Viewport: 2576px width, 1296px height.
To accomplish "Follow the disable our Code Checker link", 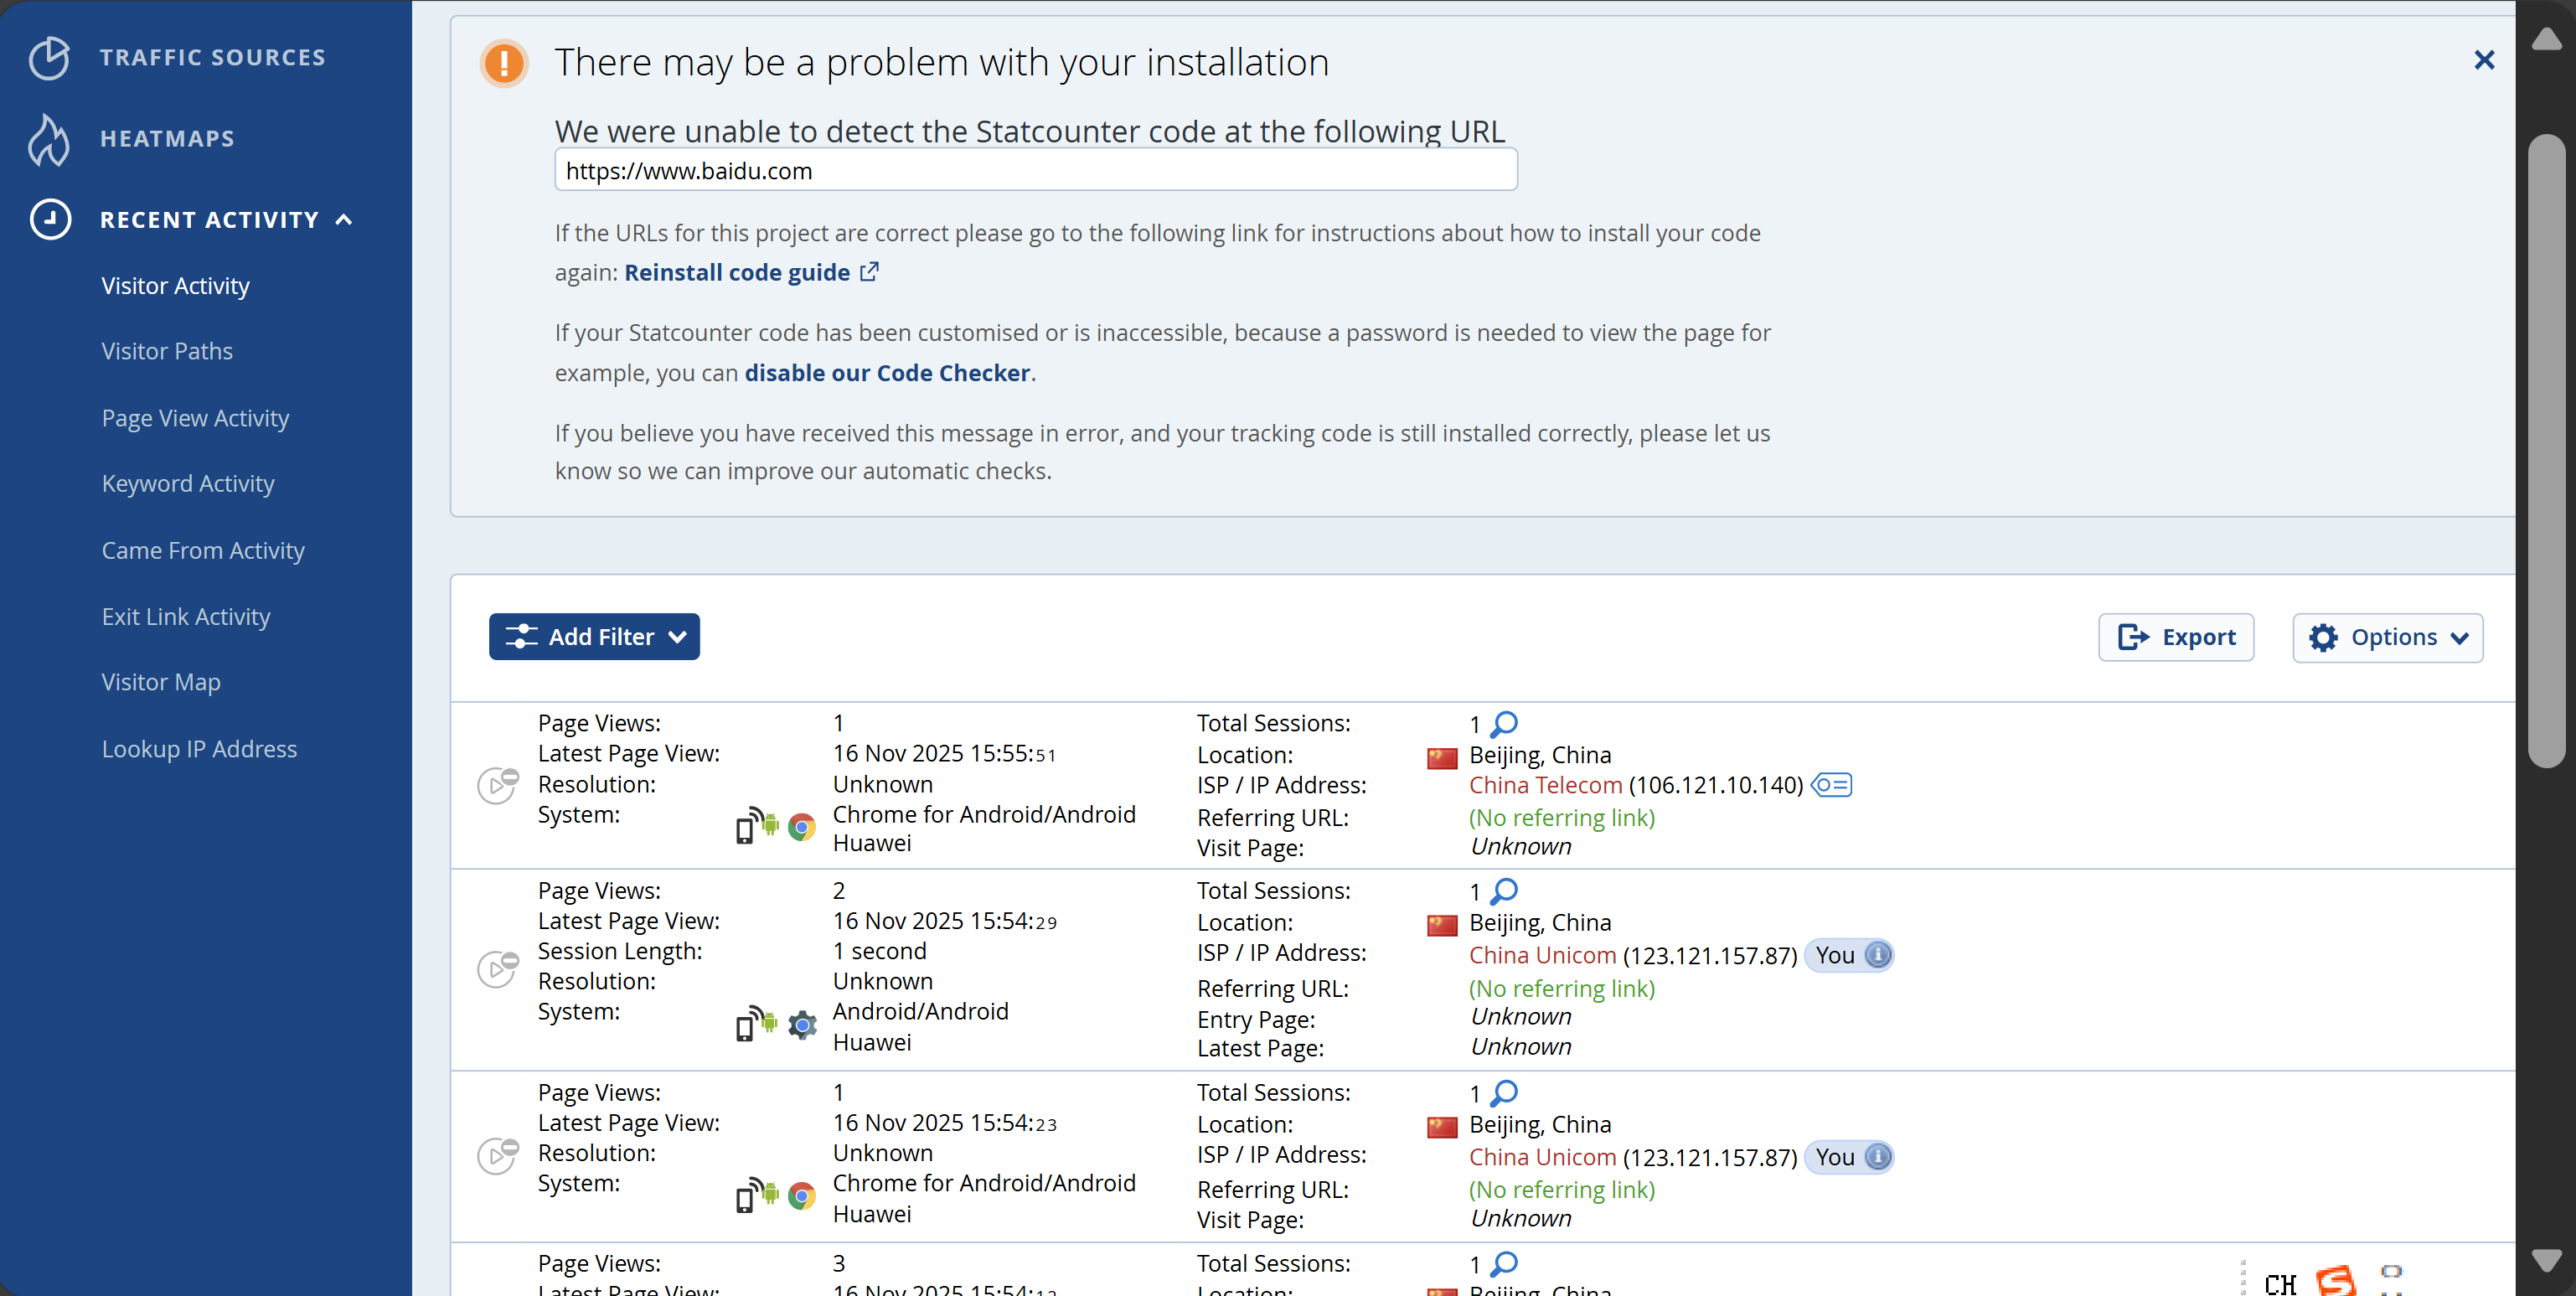I will point(886,373).
